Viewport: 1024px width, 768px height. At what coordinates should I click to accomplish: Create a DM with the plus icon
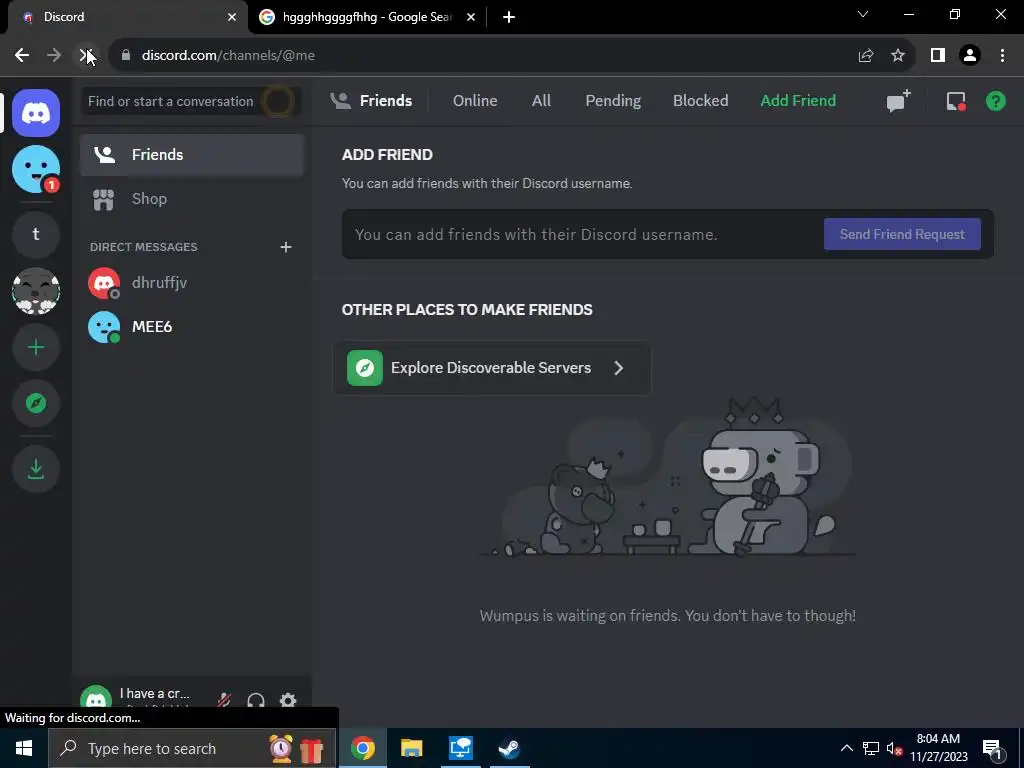[x=285, y=247]
